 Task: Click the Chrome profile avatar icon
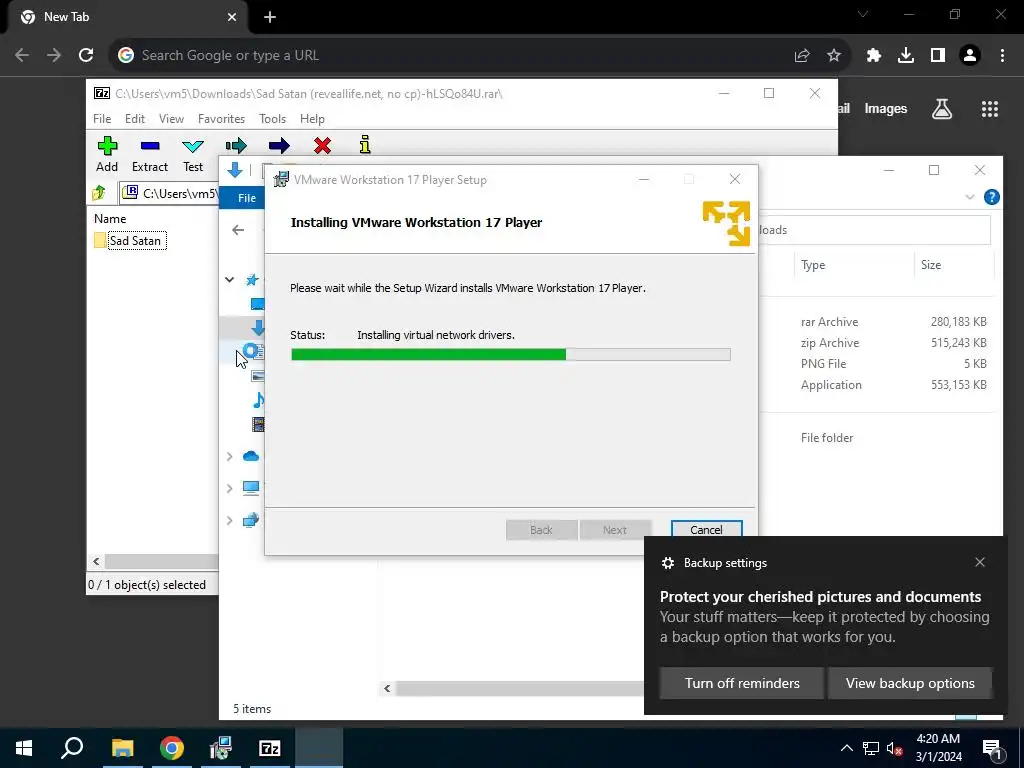click(x=970, y=56)
